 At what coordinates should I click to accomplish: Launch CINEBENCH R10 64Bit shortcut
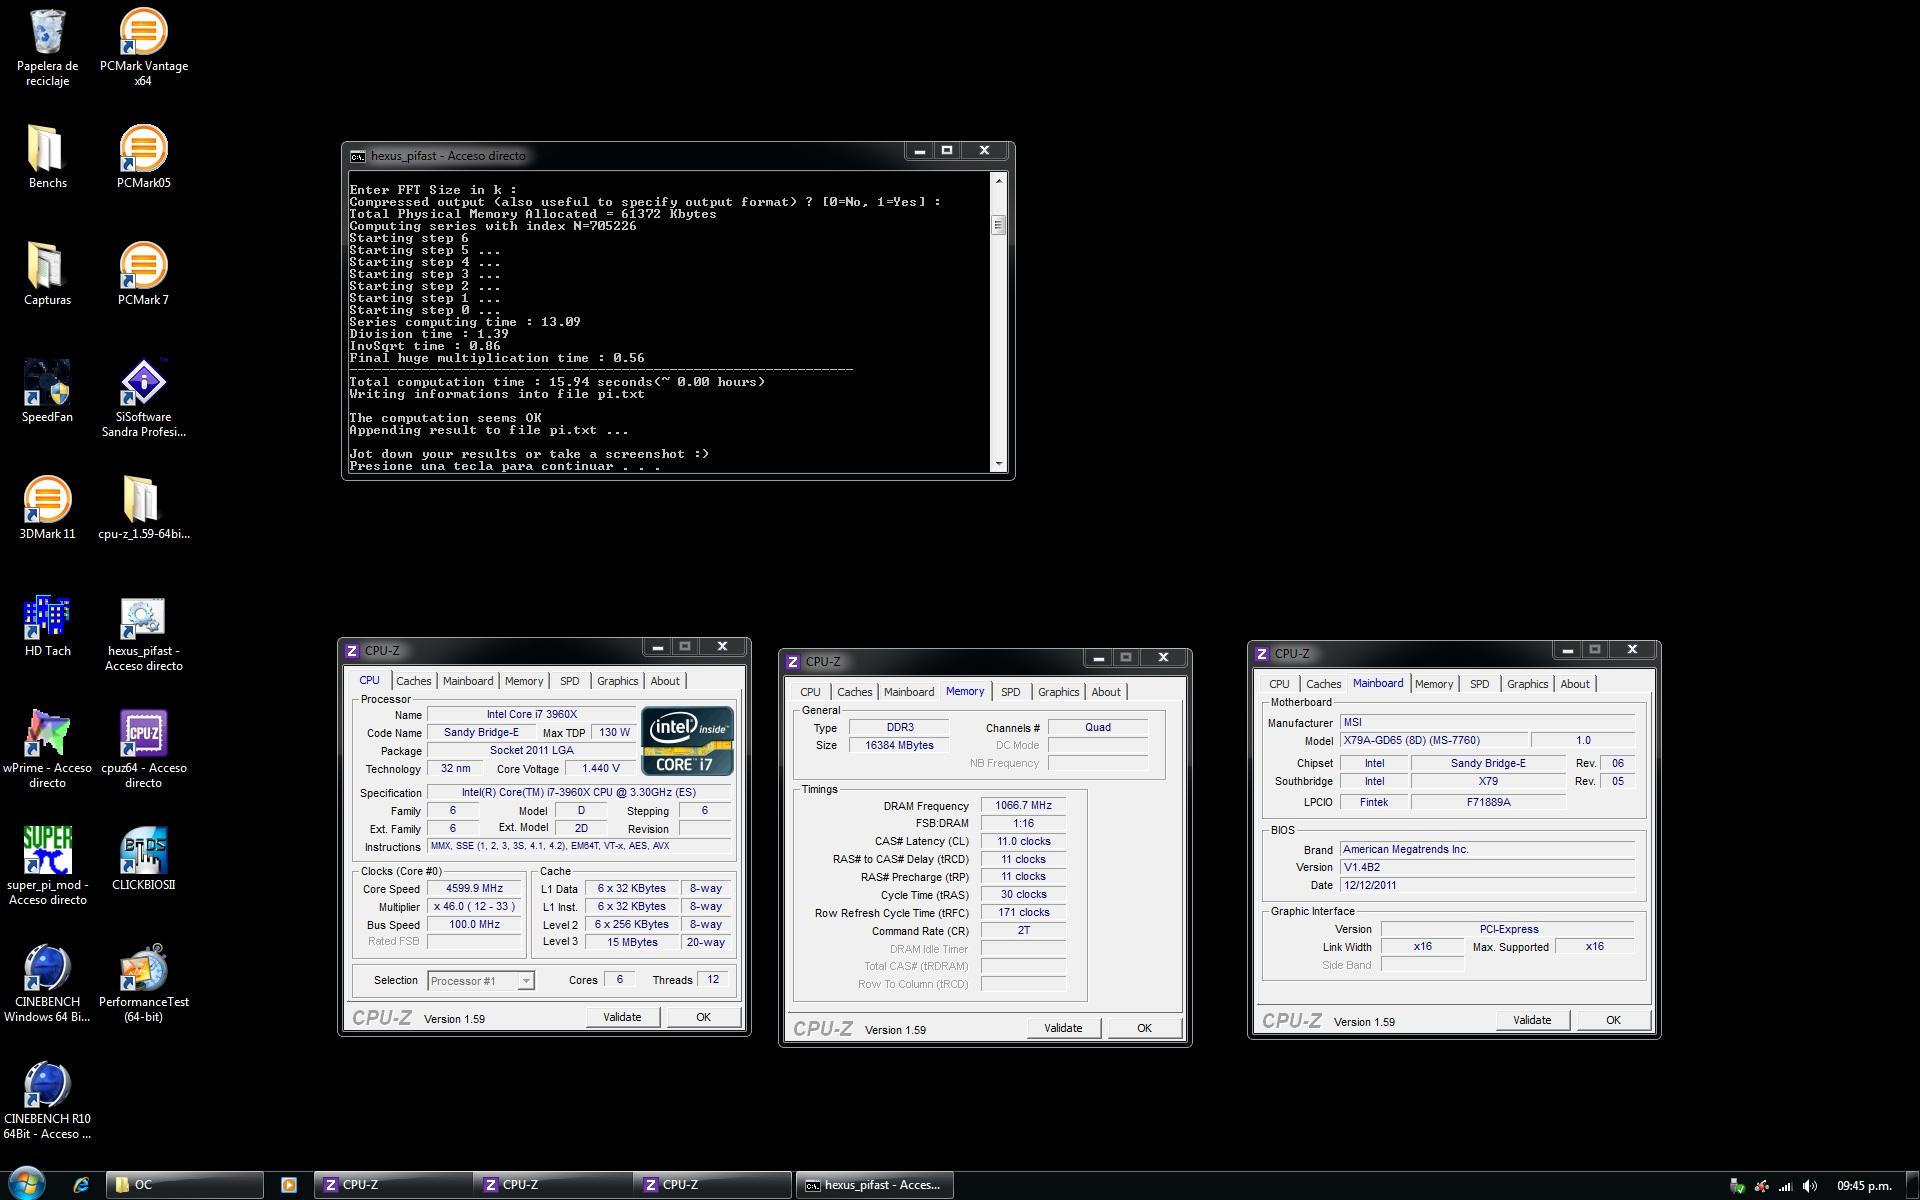click(47, 1100)
